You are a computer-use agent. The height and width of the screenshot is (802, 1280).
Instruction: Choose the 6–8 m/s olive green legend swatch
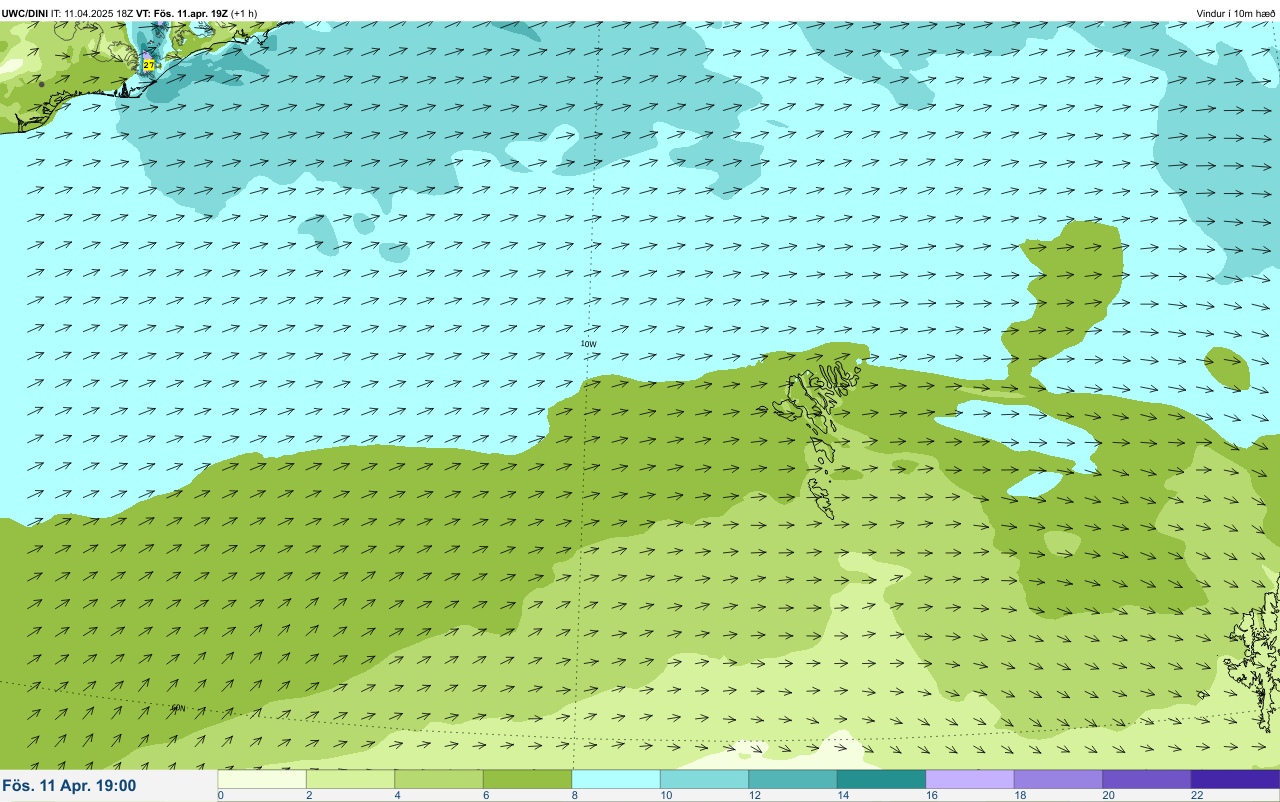tap(527, 779)
